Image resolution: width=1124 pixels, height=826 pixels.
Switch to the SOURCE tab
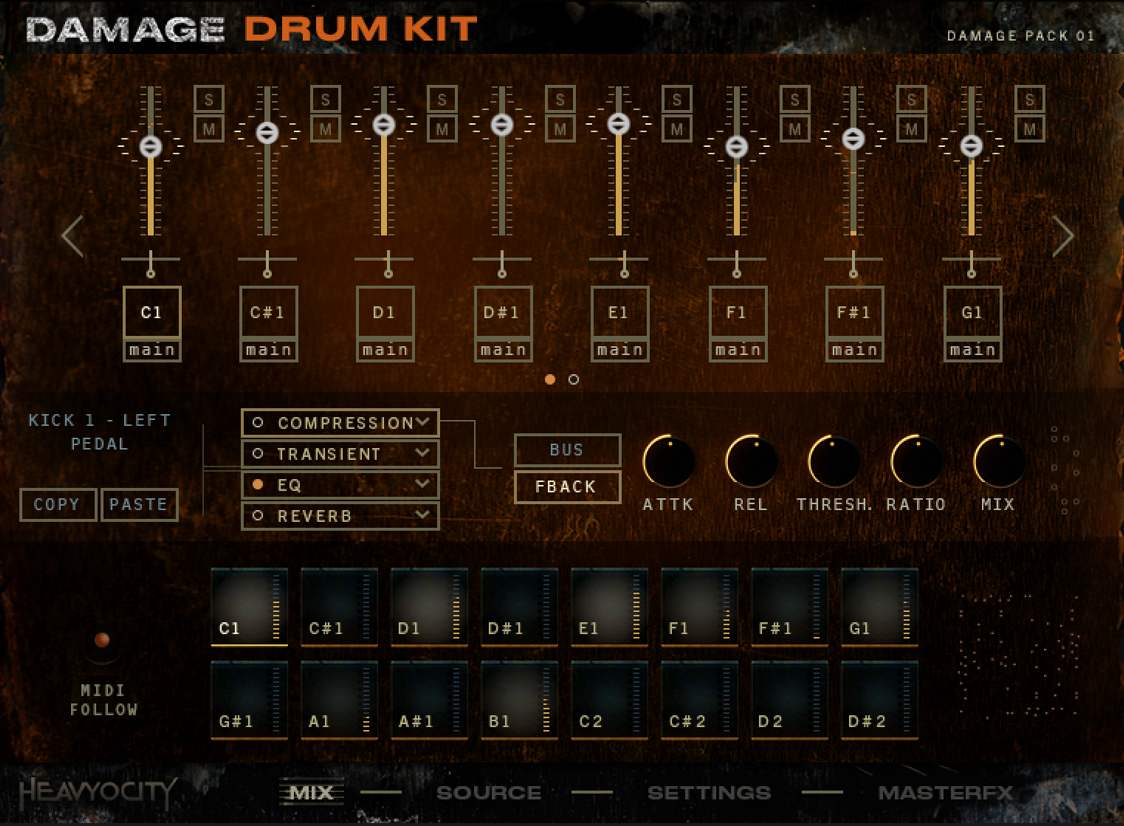489,791
